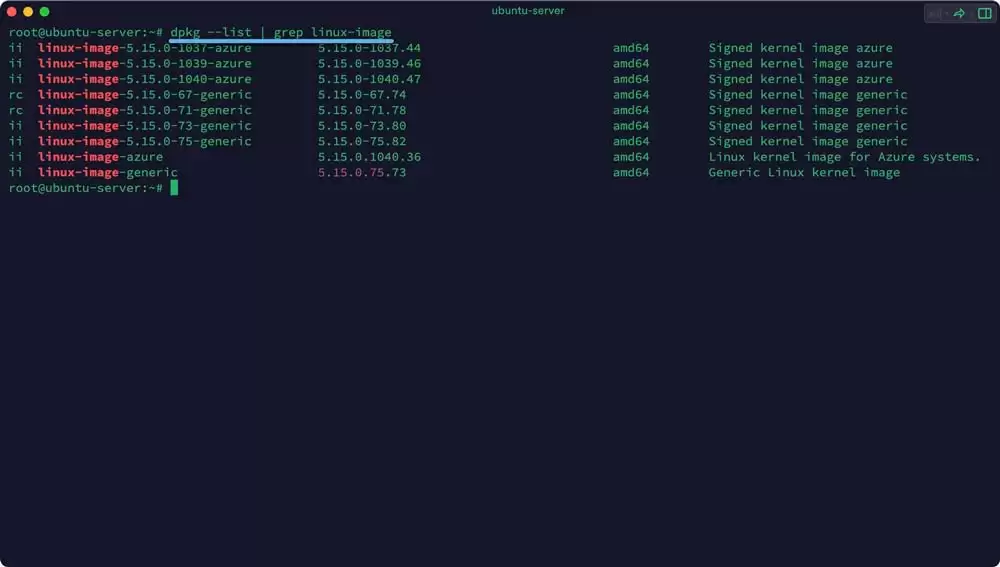This screenshot has width=1000, height=567.
Task: Click 'Signed kernel image azure' in 1037-azure row
Action: tap(800, 48)
